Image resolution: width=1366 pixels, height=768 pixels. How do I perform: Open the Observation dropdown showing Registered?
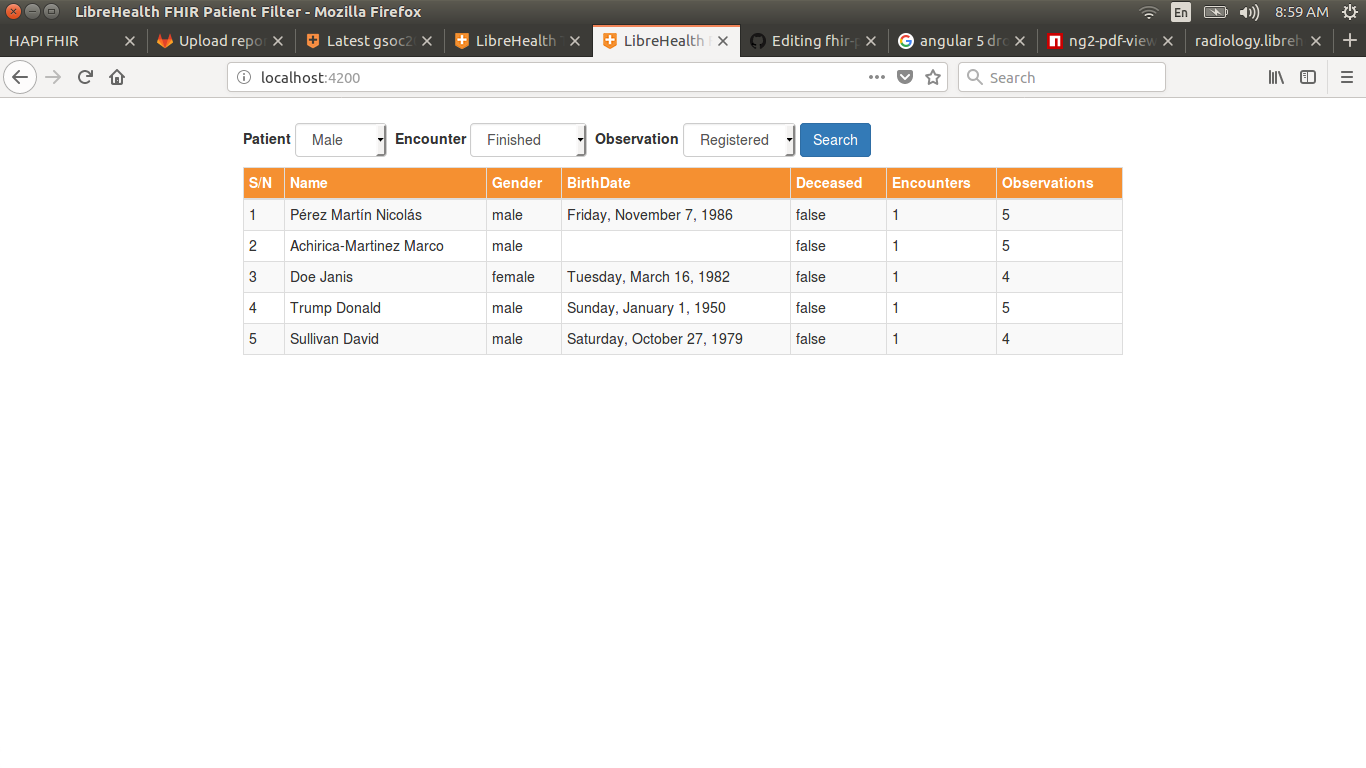[x=739, y=140]
